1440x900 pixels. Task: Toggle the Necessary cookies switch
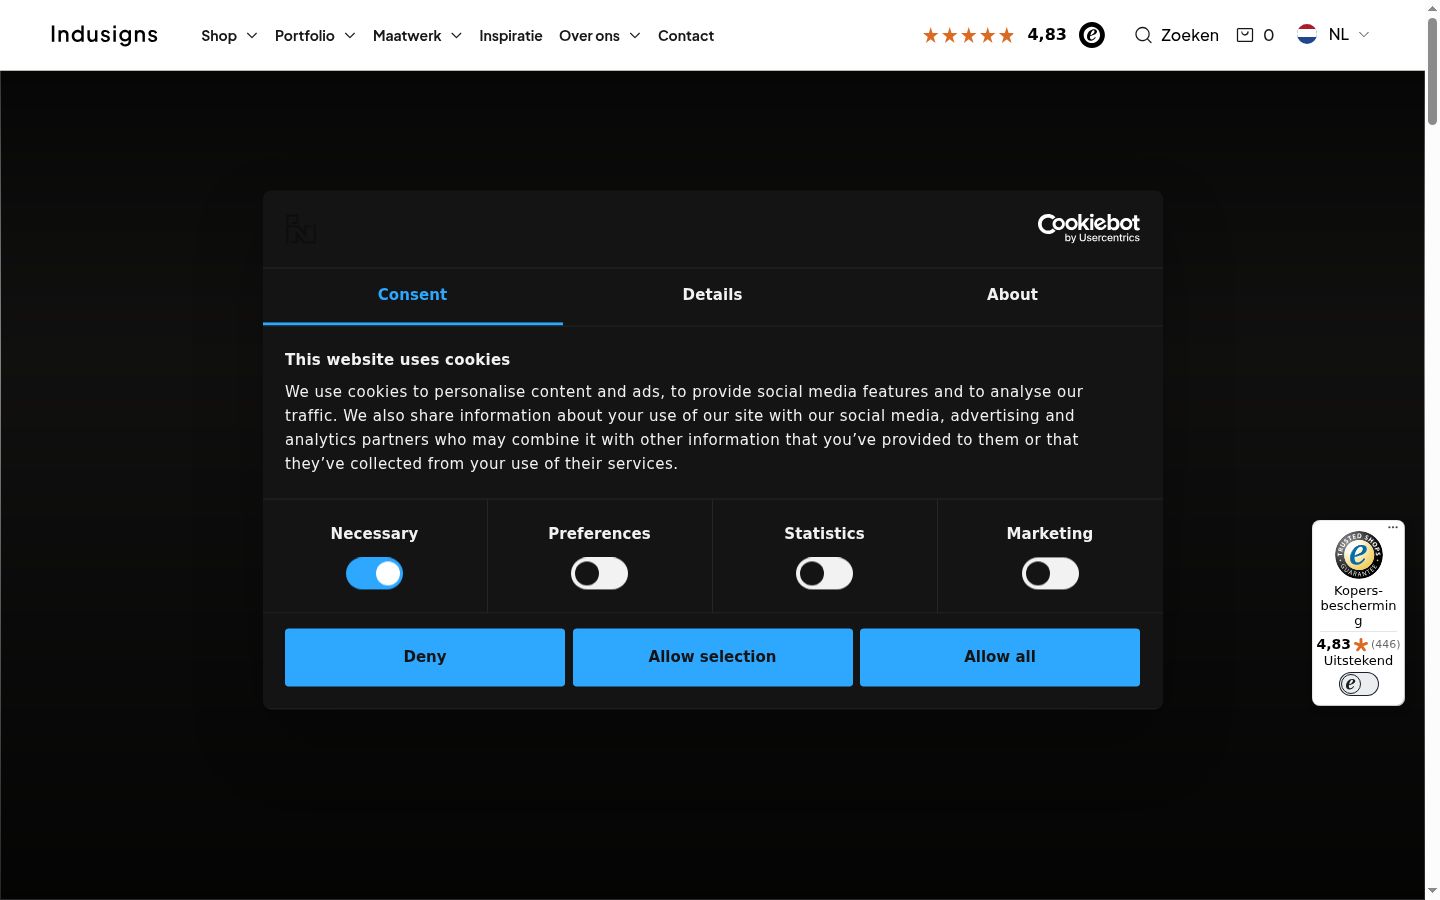[x=374, y=574]
